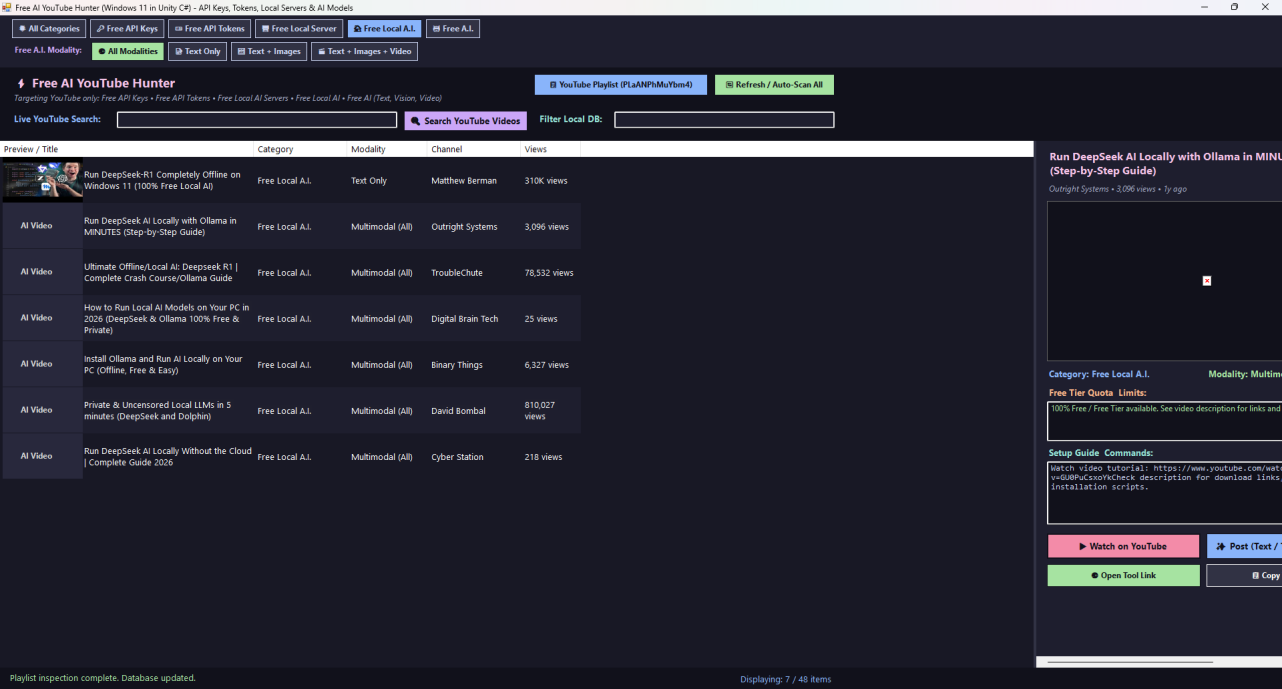
Task: Click the details panel horizontal scrollbar
Action: tap(1130, 662)
